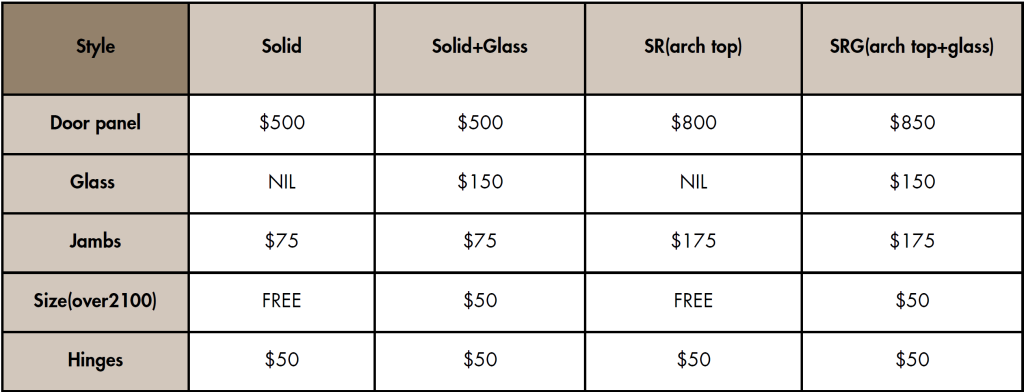Click the Style header cell
Image resolution: width=1024 pixels, height=392 pixels.
point(95,47)
